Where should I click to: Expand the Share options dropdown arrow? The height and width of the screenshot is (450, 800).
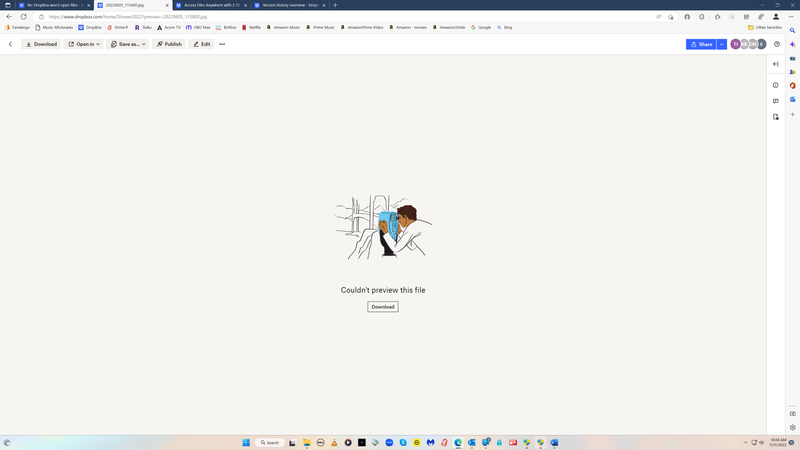click(722, 44)
